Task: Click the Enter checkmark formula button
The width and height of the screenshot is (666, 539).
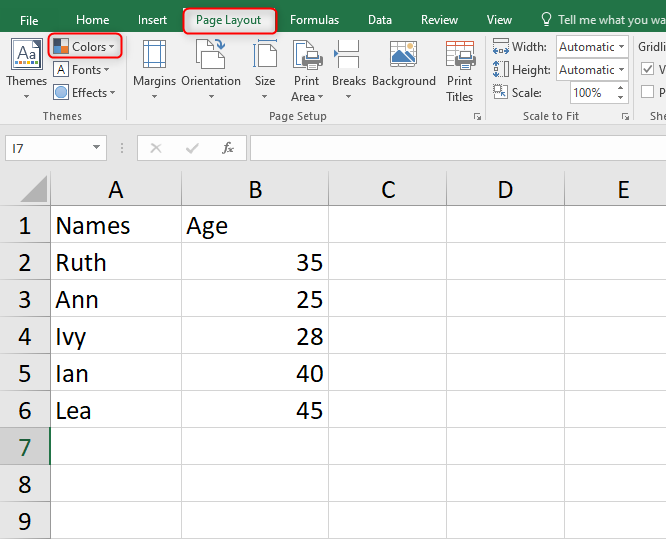Action: tap(192, 148)
